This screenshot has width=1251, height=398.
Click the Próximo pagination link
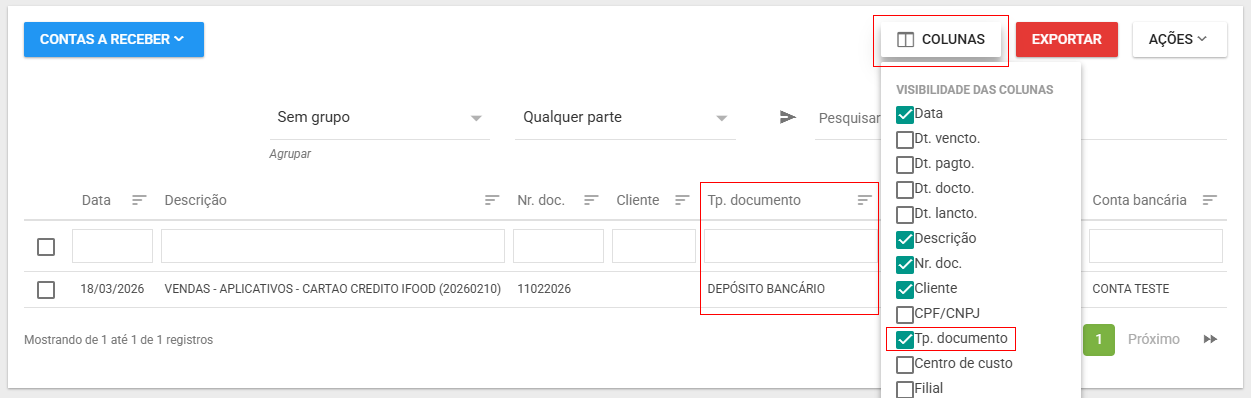[x=1154, y=340]
